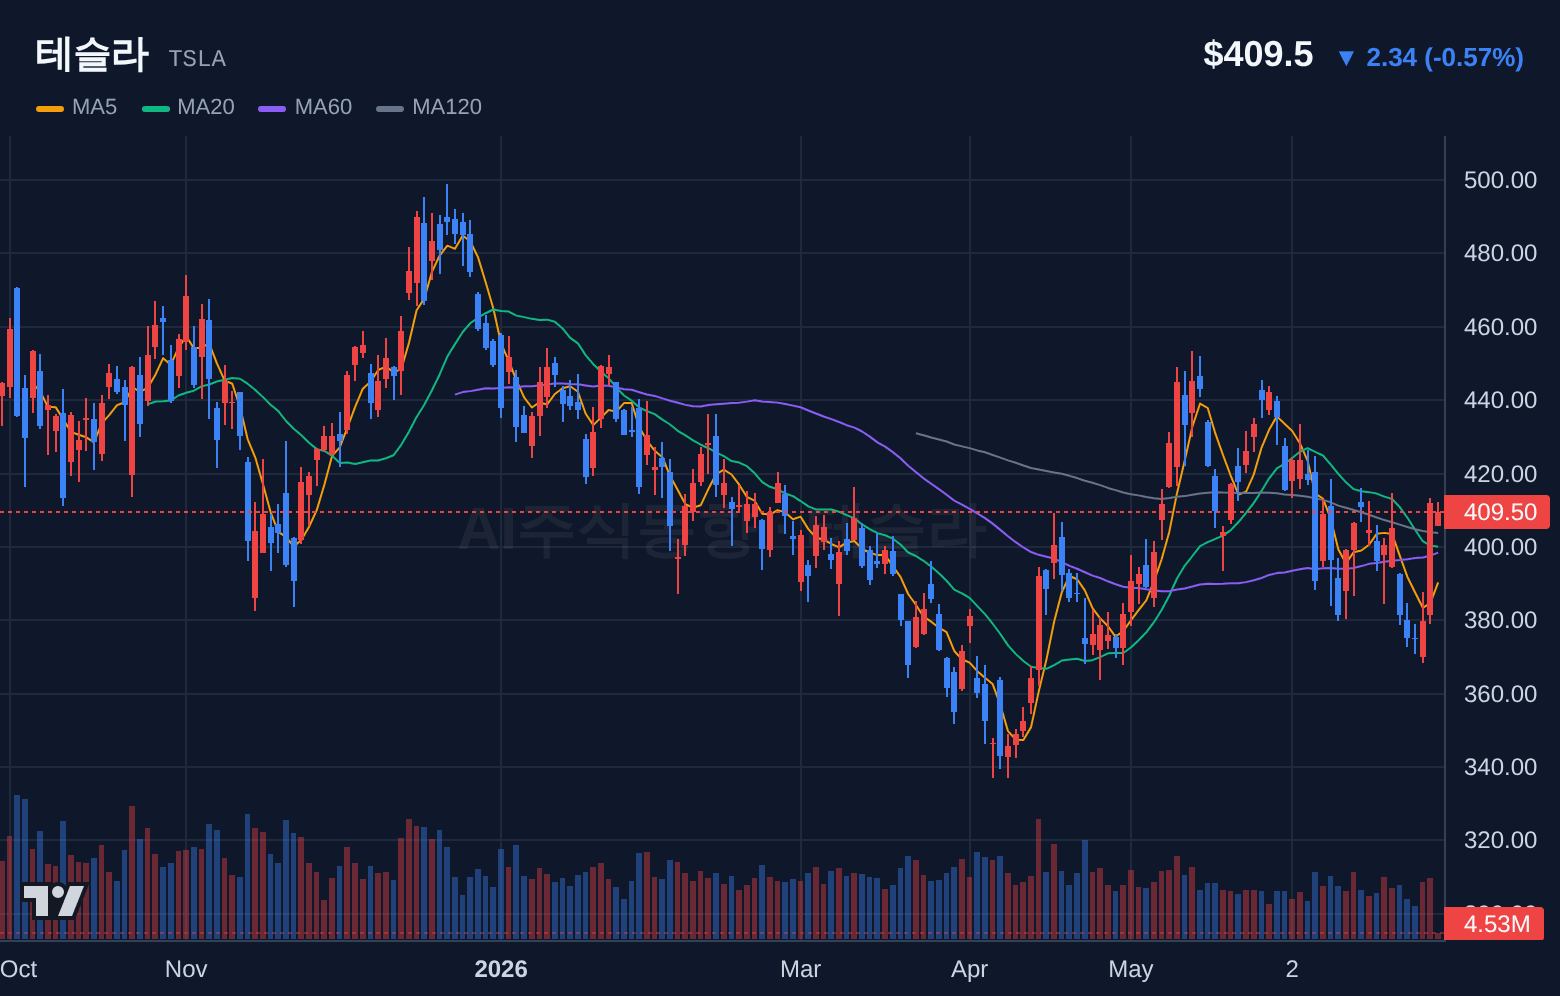
Task: Click the MA60 purple legend swatch
Action: point(272,108)
